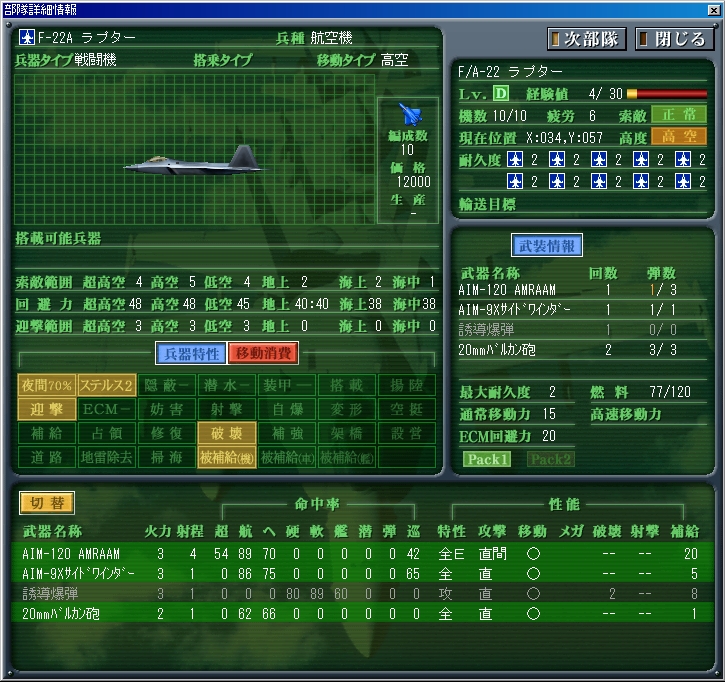
Task: Switch to the 移動消費 tab
Action: click(263, 354)
